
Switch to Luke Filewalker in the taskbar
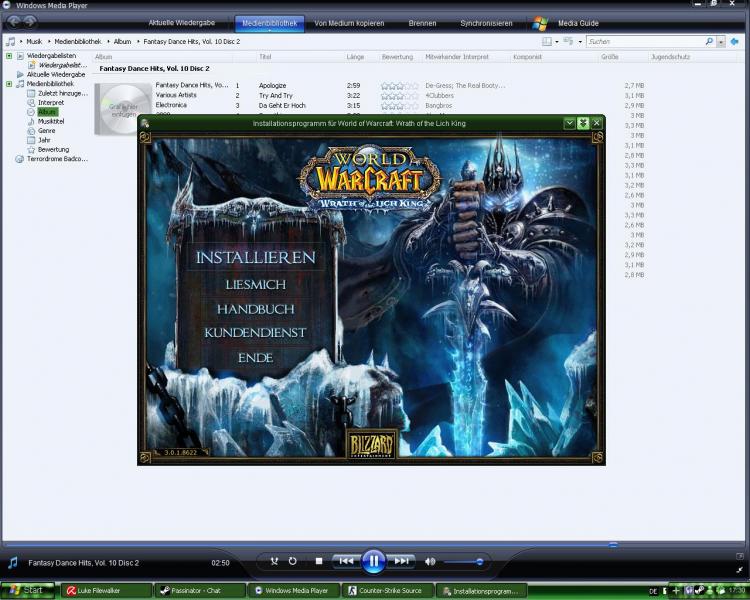pyautogui.click(x=106, y=591)
